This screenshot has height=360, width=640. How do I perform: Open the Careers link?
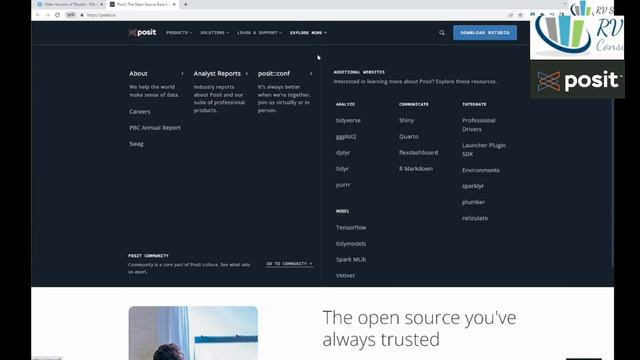(140, 111)
